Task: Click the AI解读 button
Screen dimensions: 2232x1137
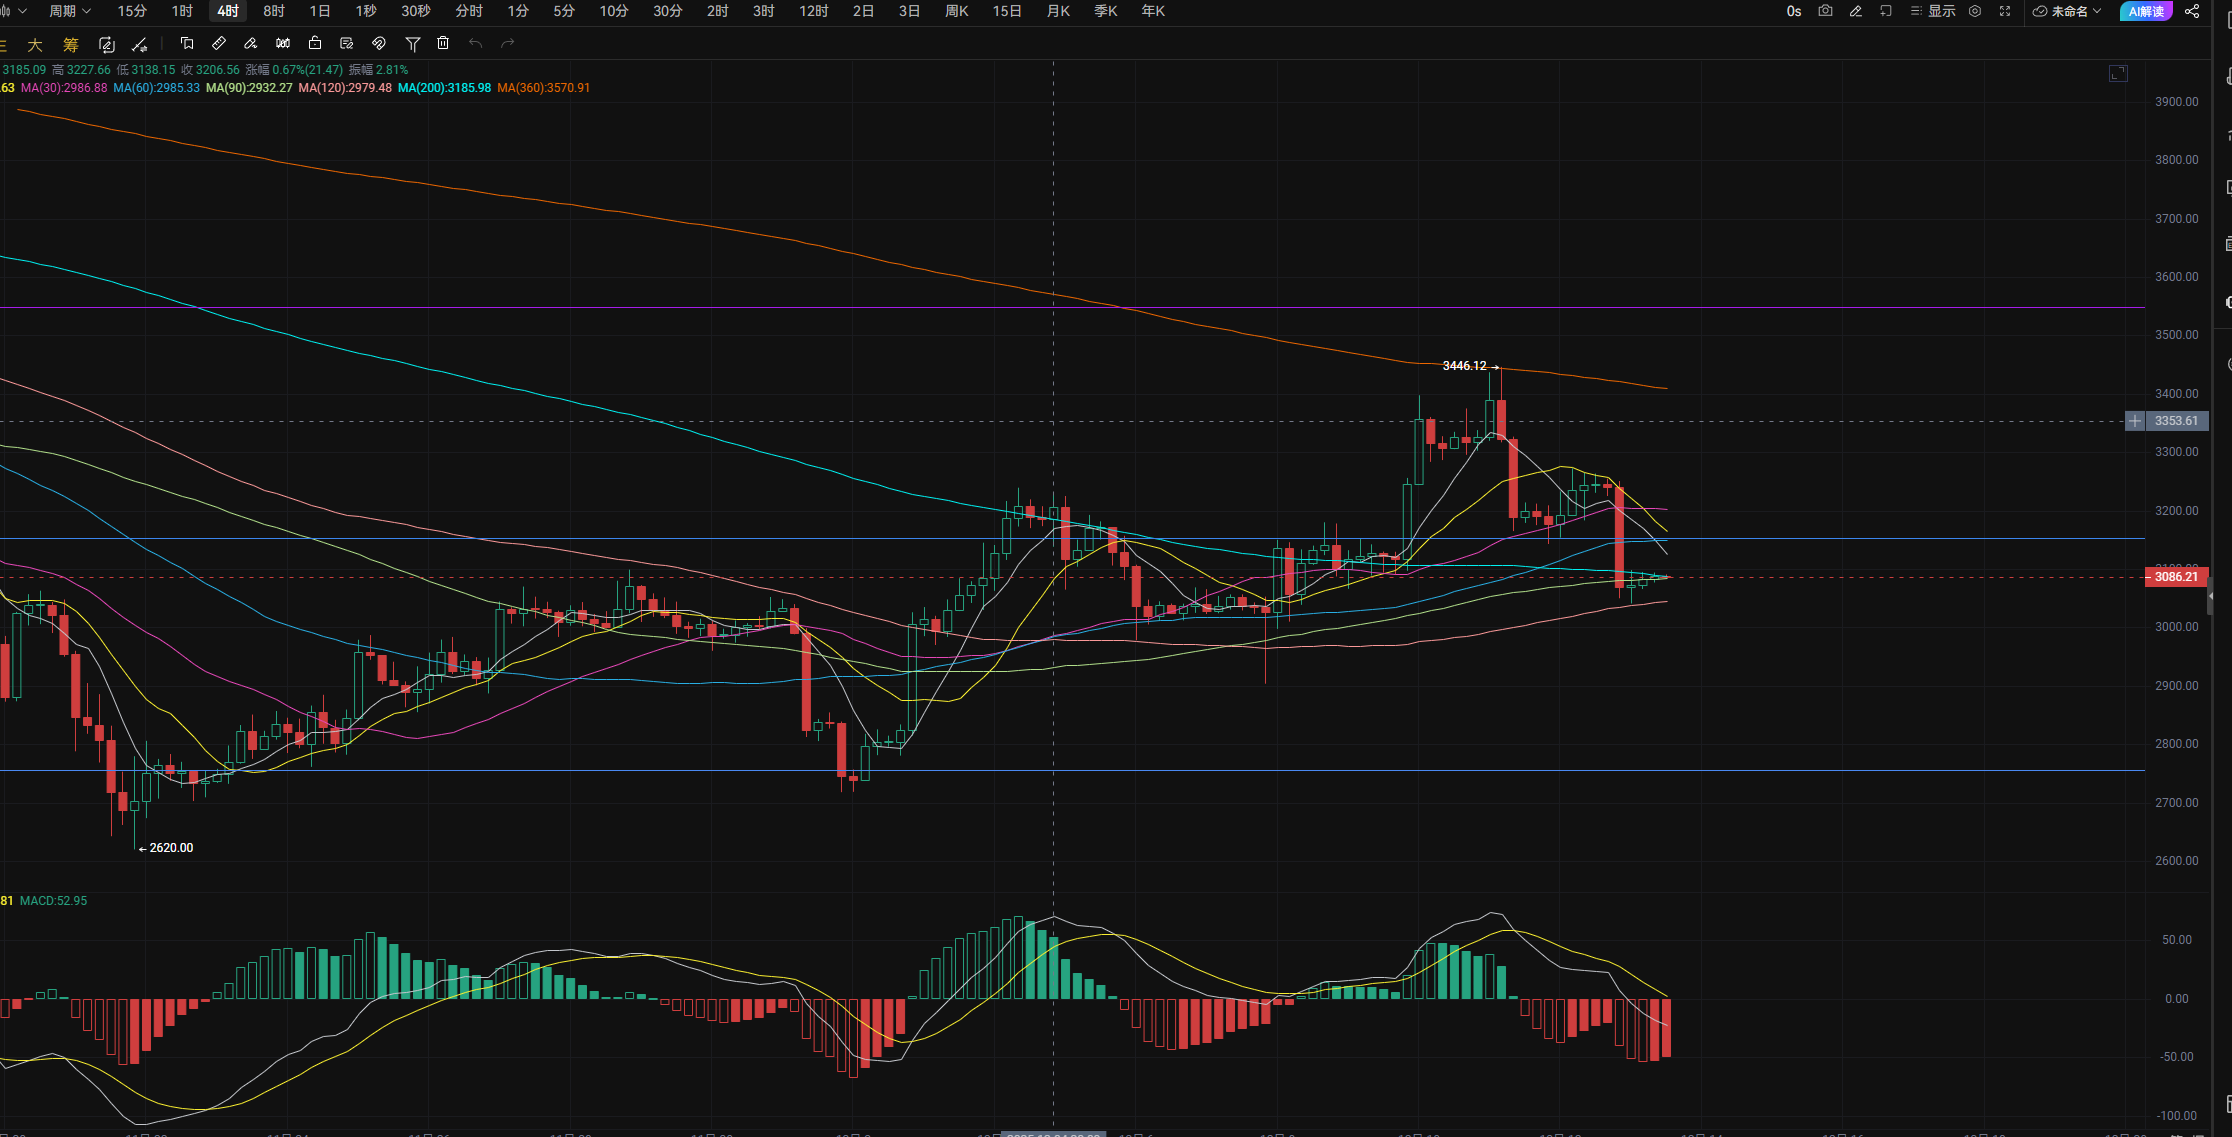Action: (2146, 11)
